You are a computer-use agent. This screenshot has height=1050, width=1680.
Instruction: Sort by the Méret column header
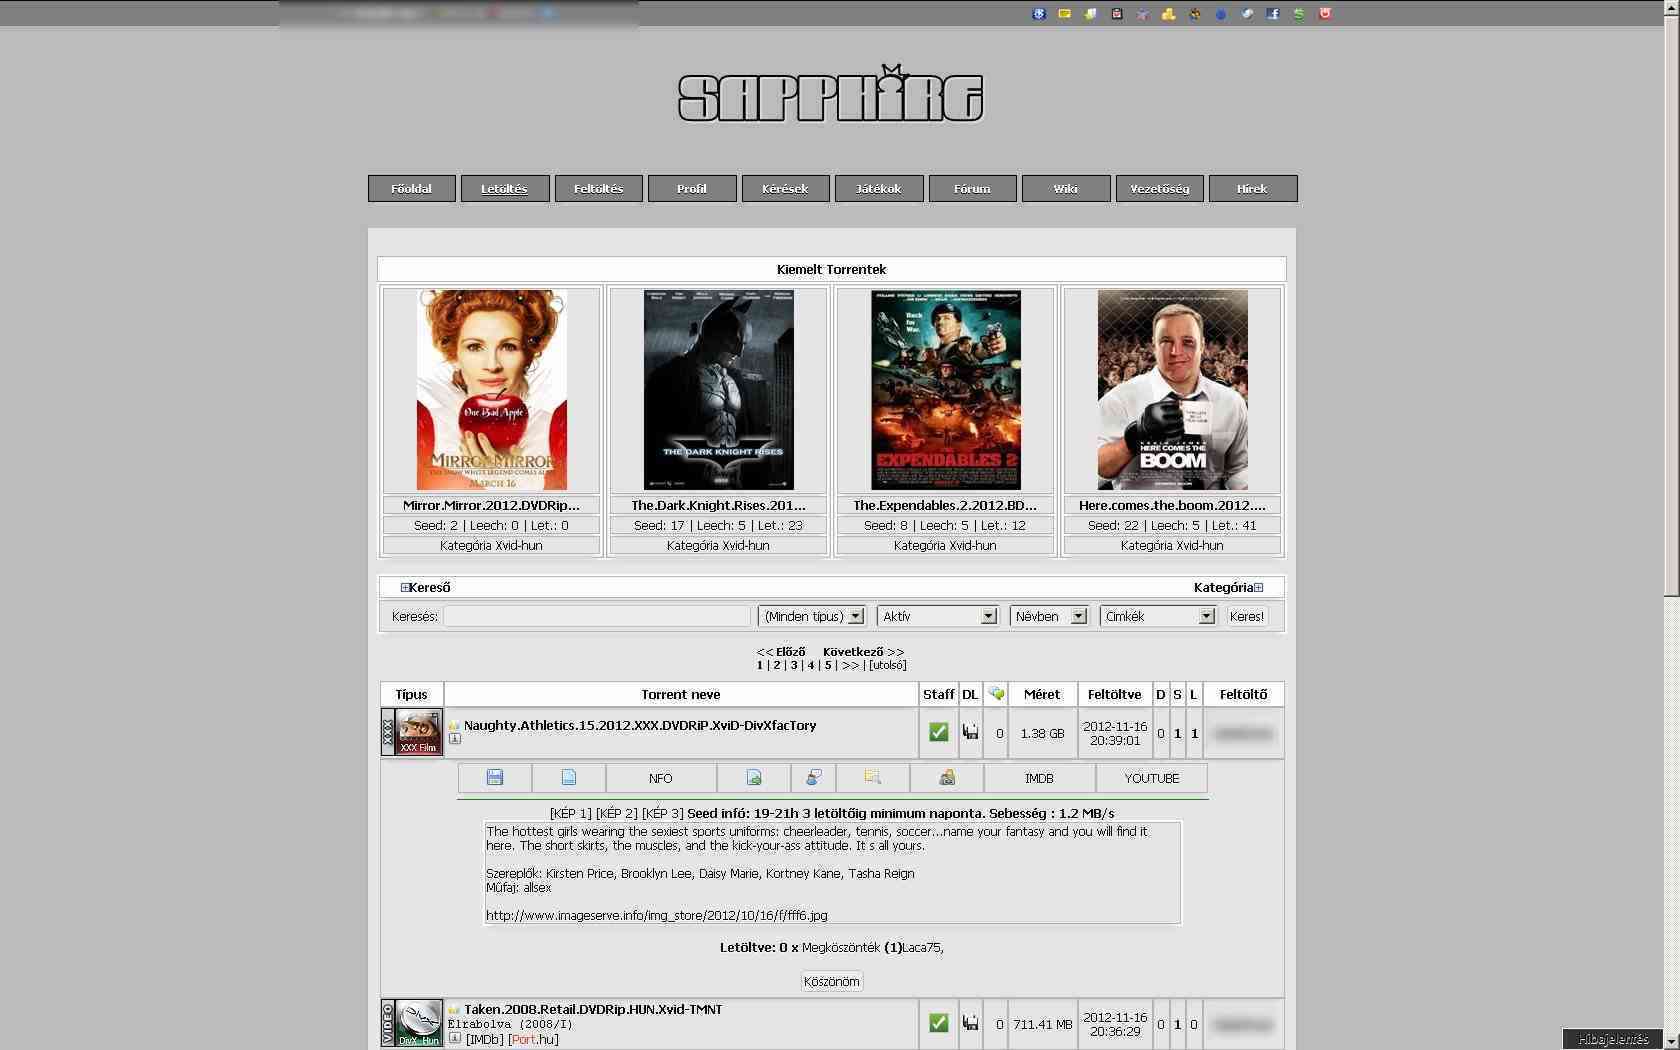1042,694
